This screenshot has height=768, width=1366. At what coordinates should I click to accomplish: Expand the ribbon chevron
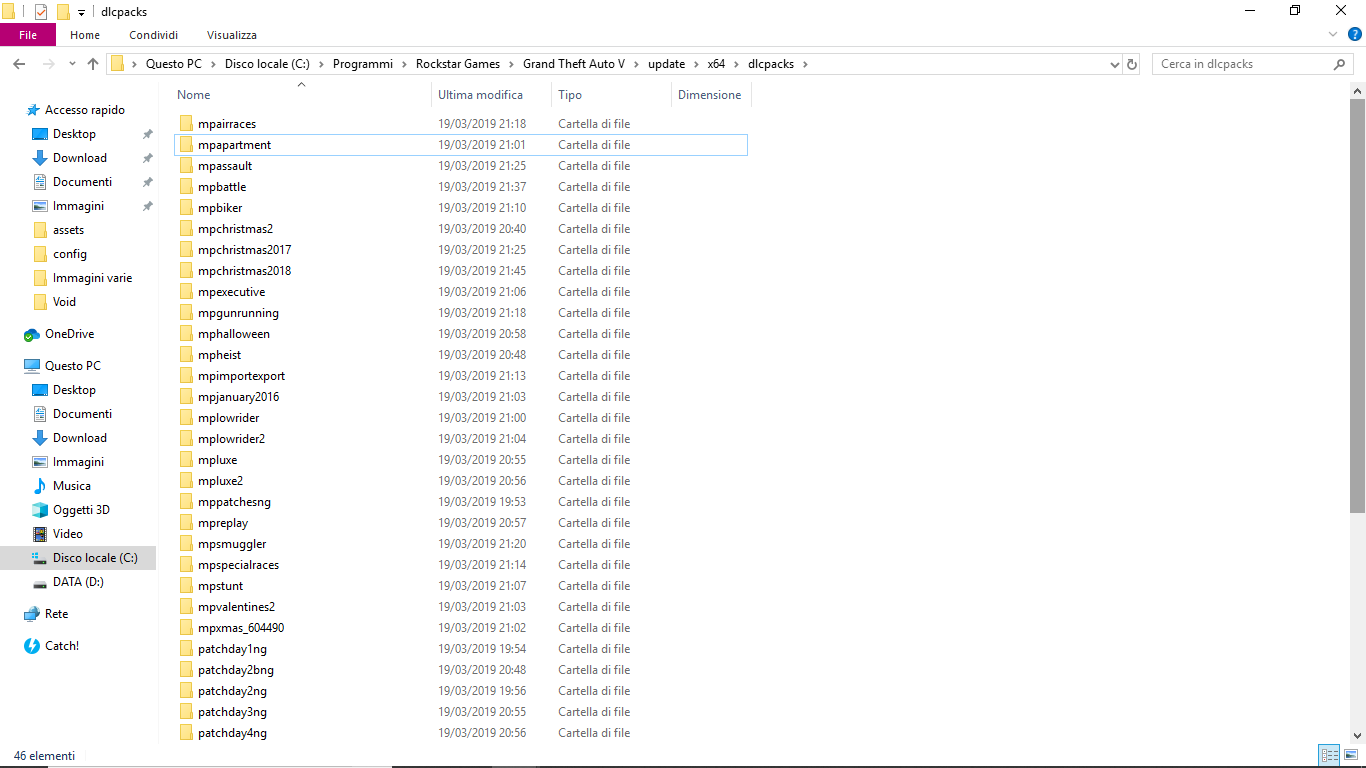[1331, 35]
